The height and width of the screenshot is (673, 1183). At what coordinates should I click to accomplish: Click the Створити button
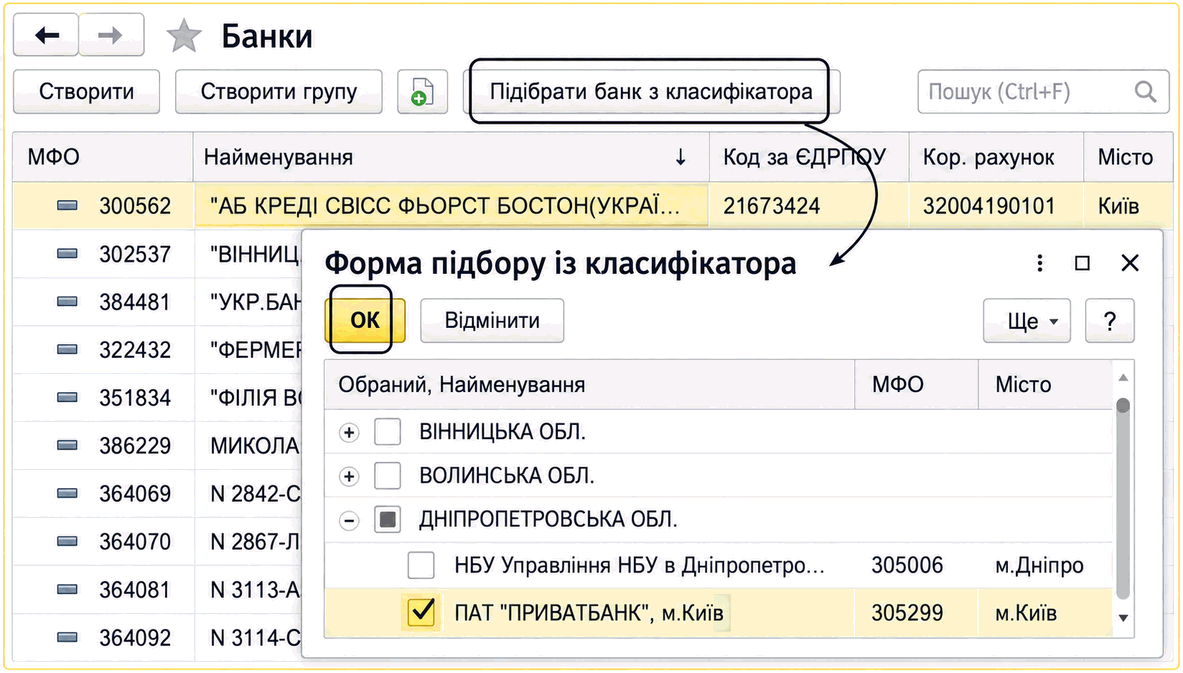[x=87, y=92]
